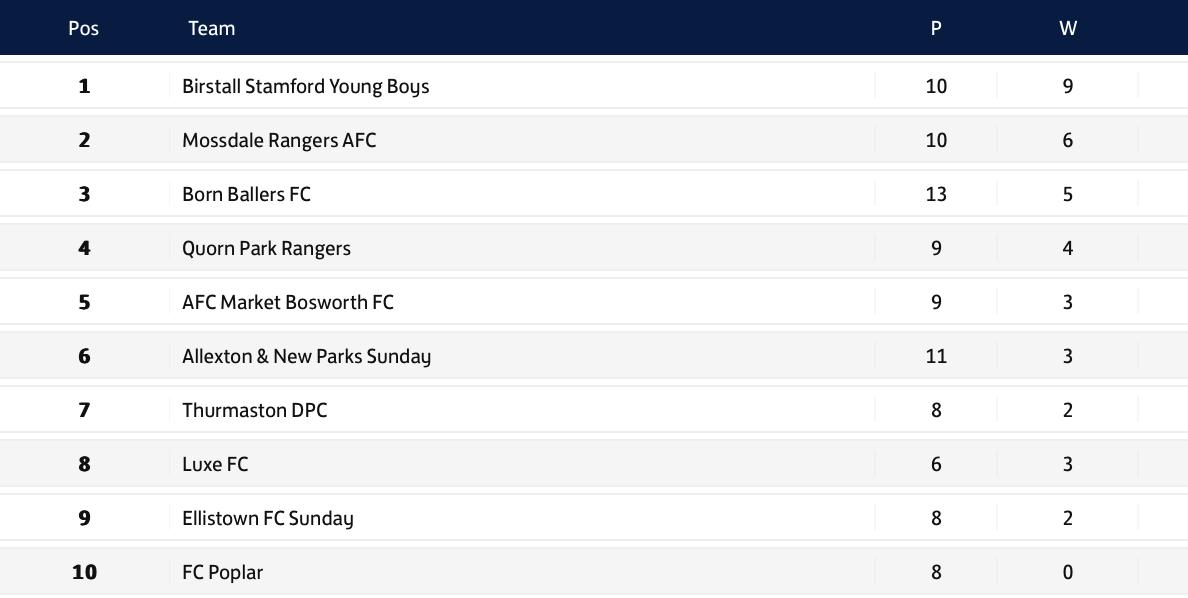This screenshot has height=598, width=1188.
Task: Select position number 1 cell
Action: 84,86
